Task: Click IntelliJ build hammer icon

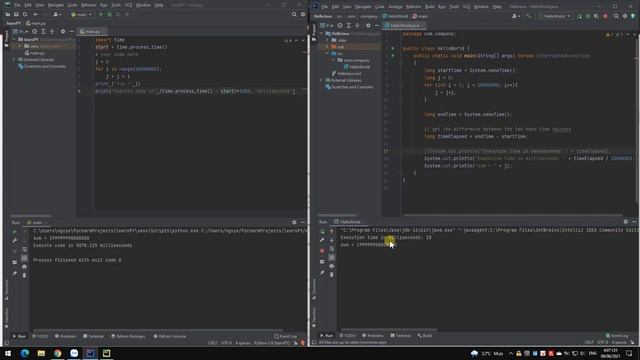Action: click(529, 16)
